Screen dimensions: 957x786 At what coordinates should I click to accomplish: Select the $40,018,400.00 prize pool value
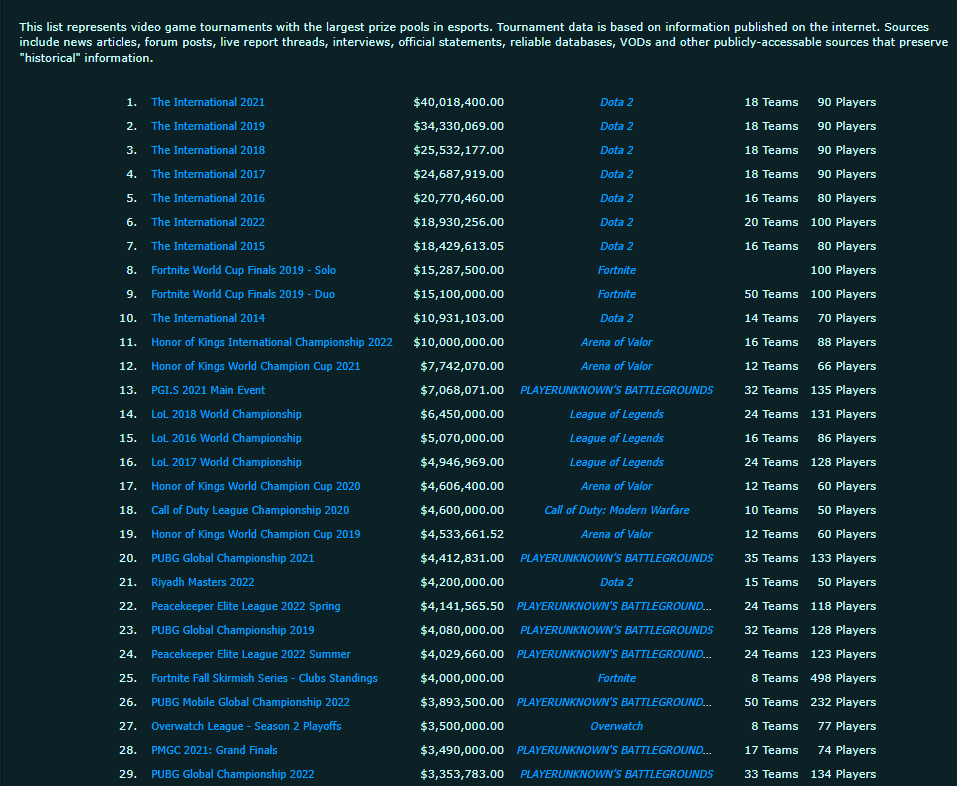[458, 102]
